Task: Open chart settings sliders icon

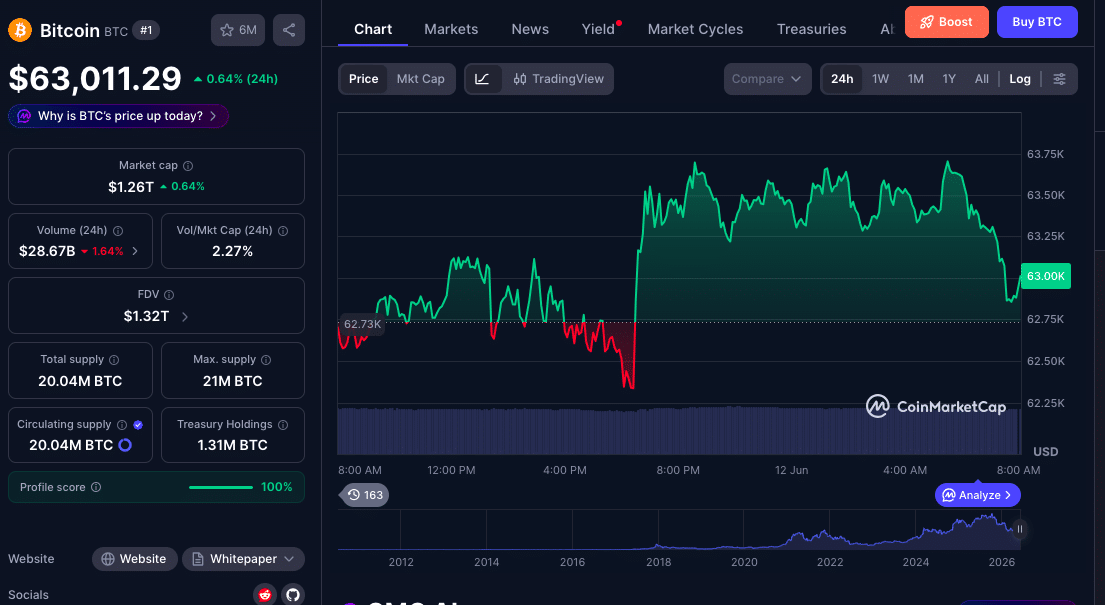Action: (x=1059, y=79)
